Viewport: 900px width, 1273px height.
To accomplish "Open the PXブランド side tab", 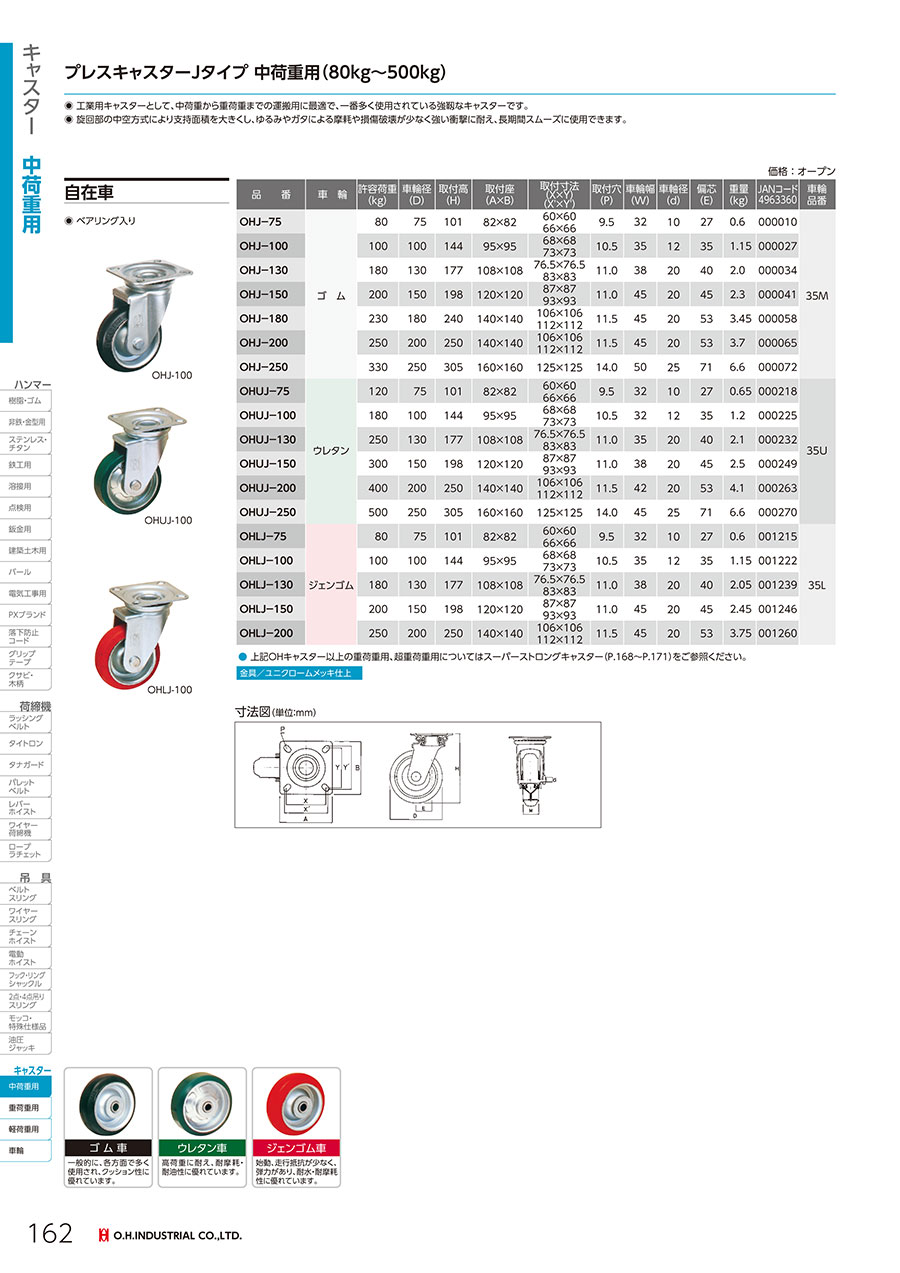I will (26, 614).
